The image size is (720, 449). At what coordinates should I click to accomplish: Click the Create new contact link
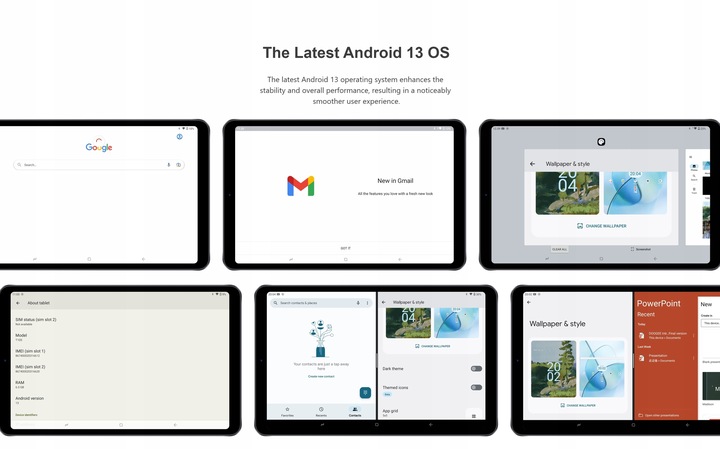click(x=321, y=377)
